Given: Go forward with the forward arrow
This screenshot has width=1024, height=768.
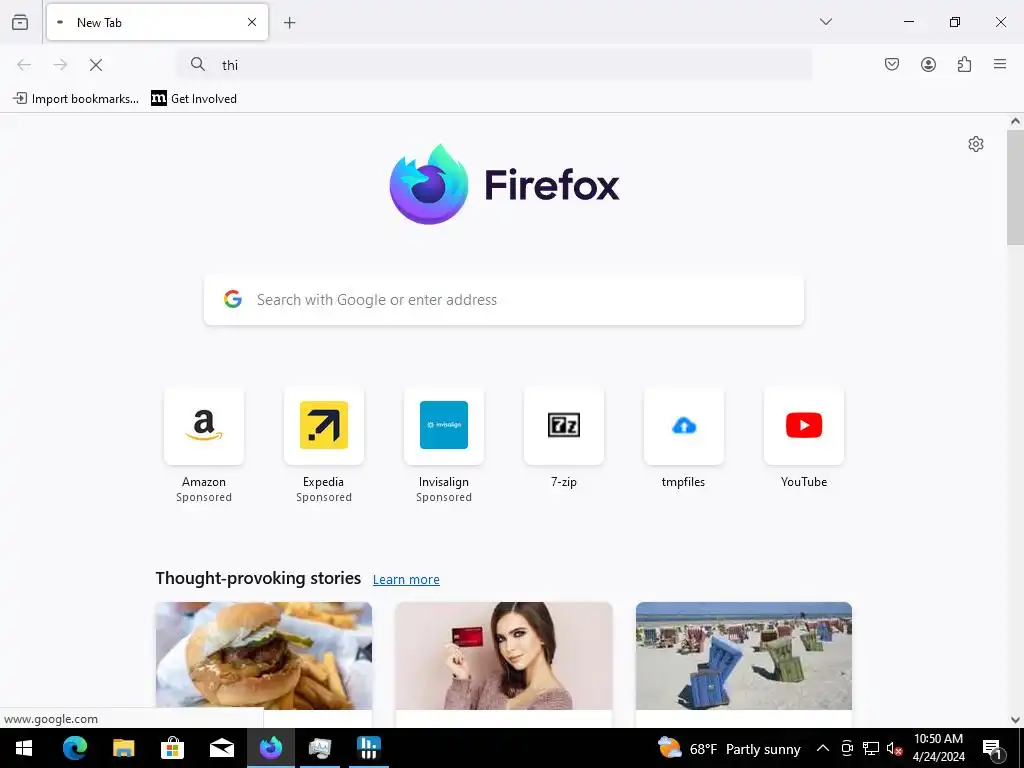Looking at the screenshot, I should pos(60,65).
